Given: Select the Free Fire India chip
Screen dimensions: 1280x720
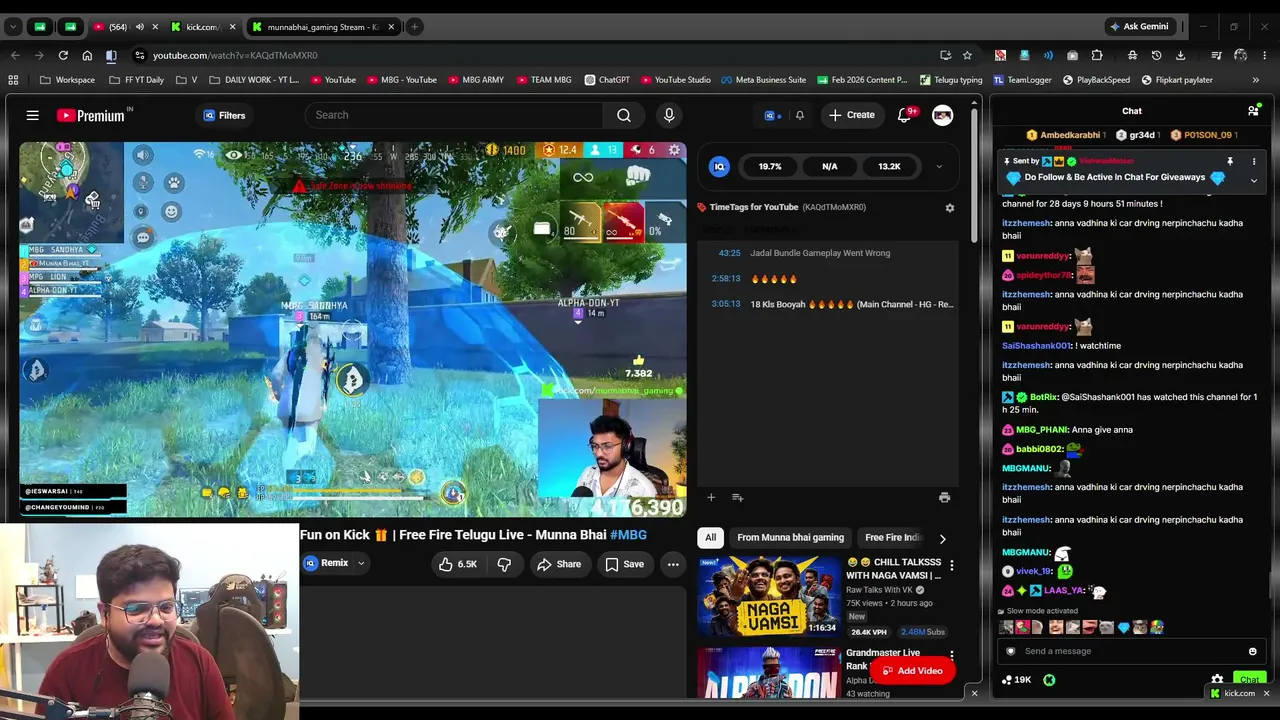Looking at the screenshot, I should (892, 538).
